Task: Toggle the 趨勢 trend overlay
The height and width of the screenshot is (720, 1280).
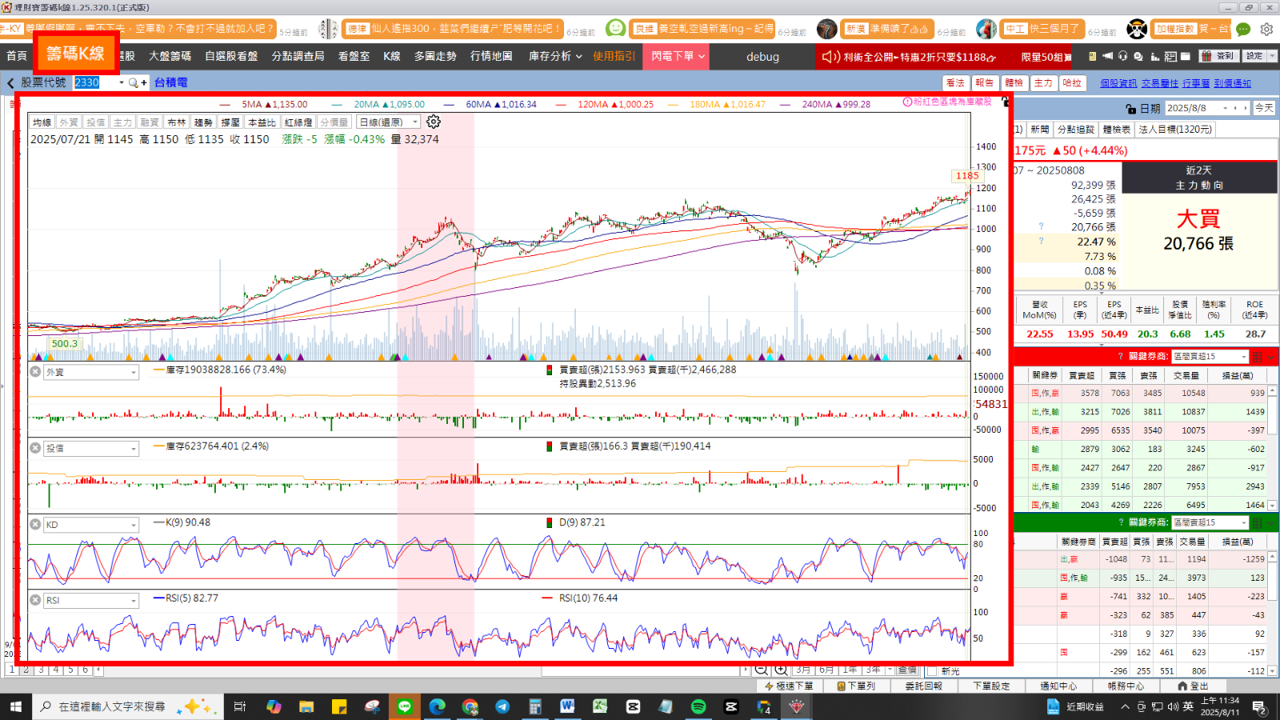Action: [203, 122]
